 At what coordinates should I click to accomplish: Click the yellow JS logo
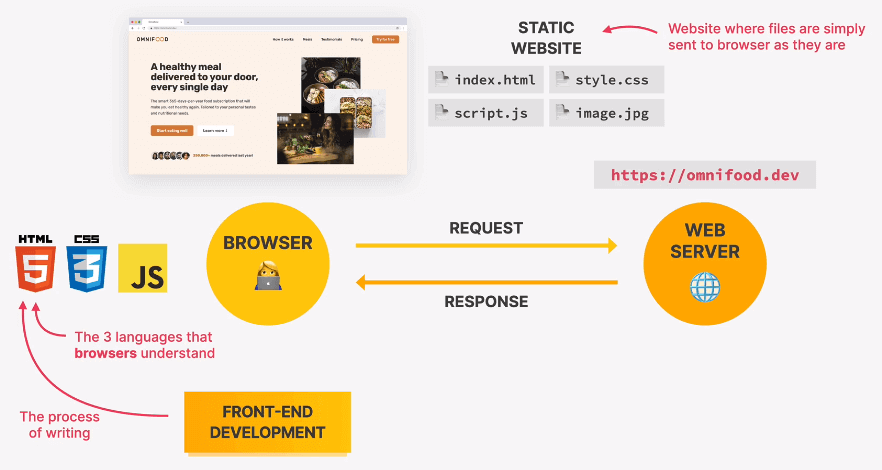[x=142, y=268]
